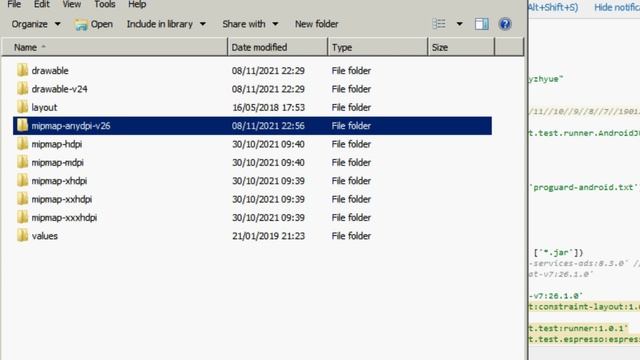Click the blue Help question icon
Screen dimensions: 640x360
(x=505, y=24)
